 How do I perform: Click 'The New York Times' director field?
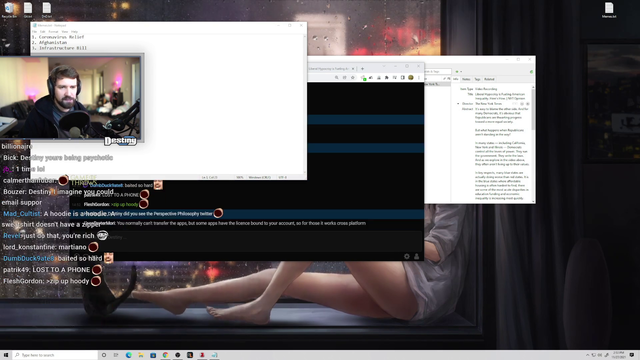tap(489, 104)
